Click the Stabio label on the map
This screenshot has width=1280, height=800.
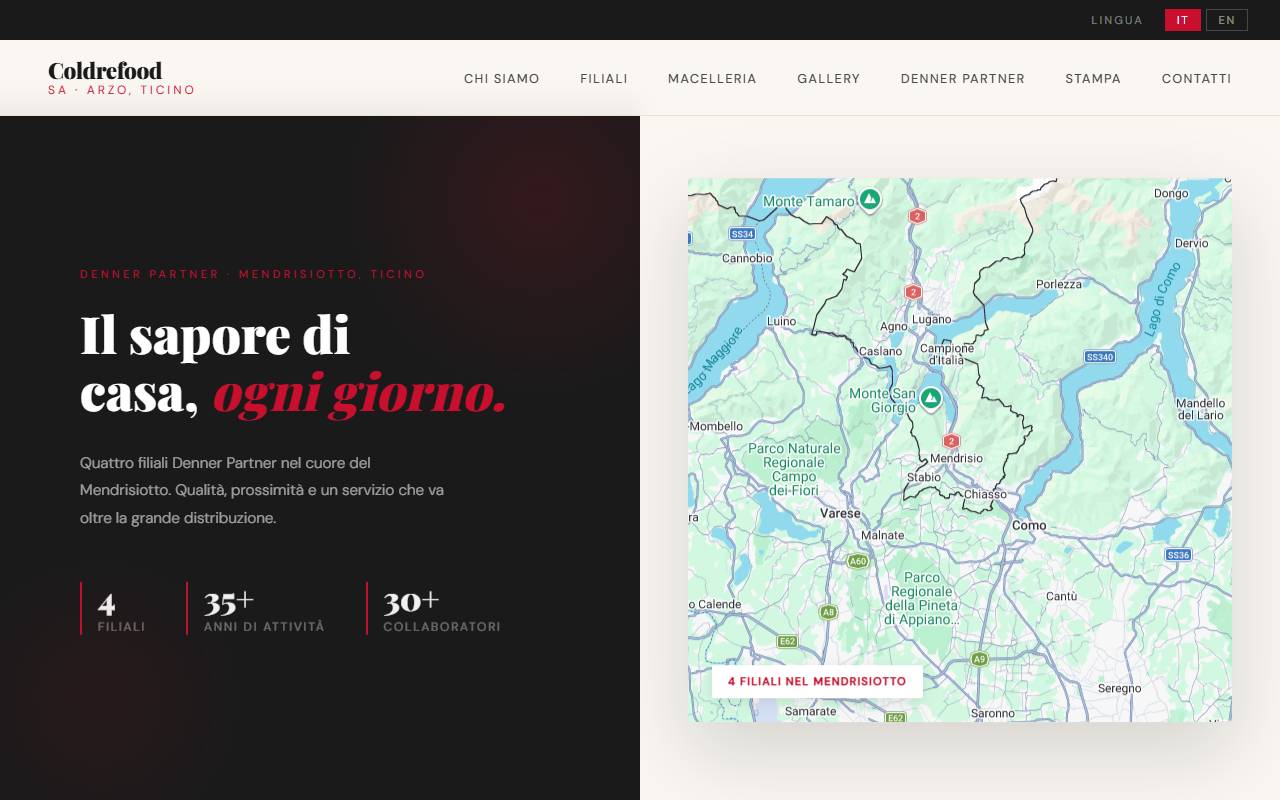click(x=924, y=478)
